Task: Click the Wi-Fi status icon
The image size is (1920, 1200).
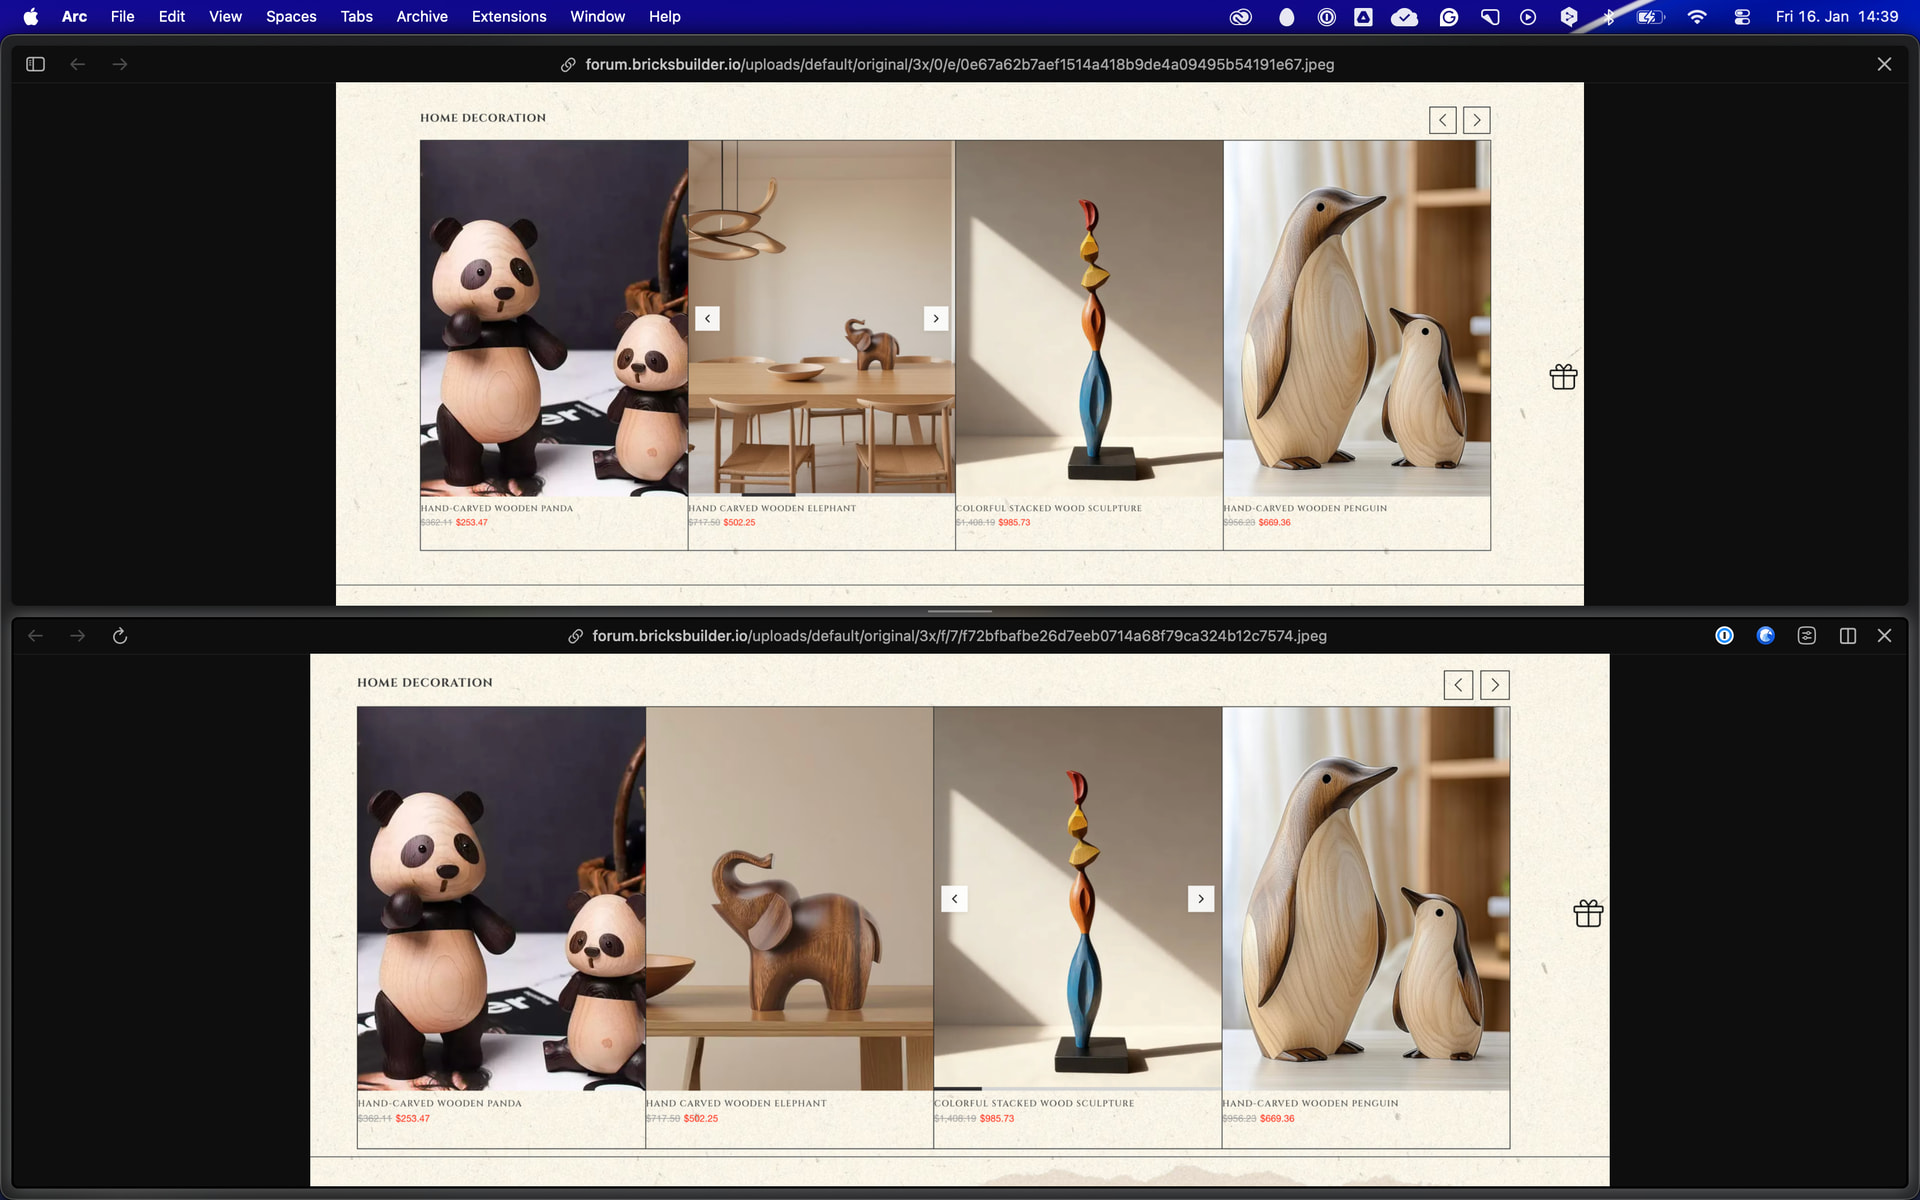Action: point(1697,17)
